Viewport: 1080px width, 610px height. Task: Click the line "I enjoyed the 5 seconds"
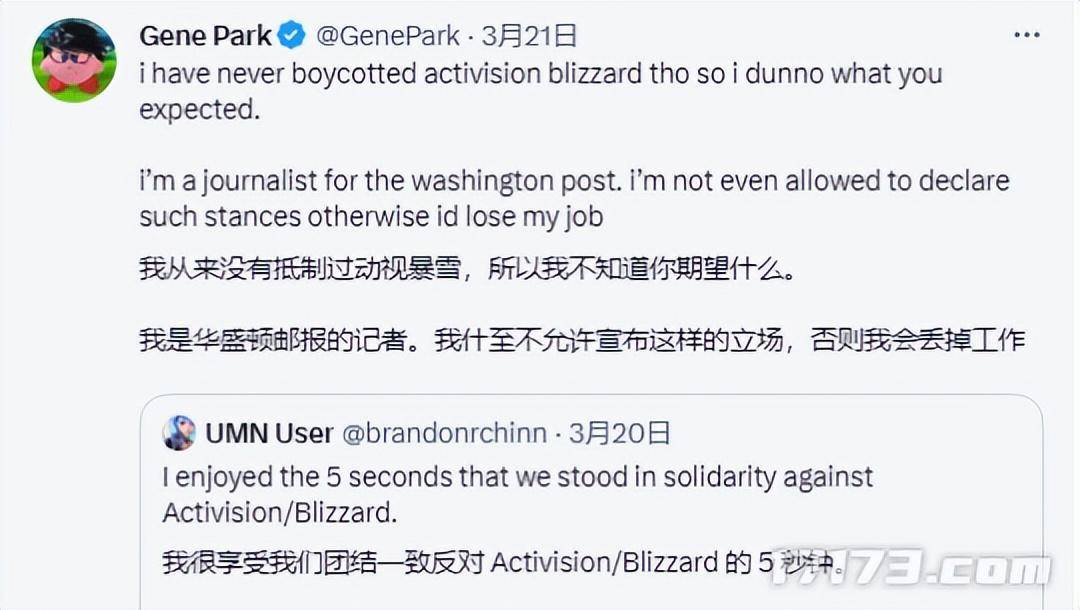pyautogui.click(x=517, y=477)
